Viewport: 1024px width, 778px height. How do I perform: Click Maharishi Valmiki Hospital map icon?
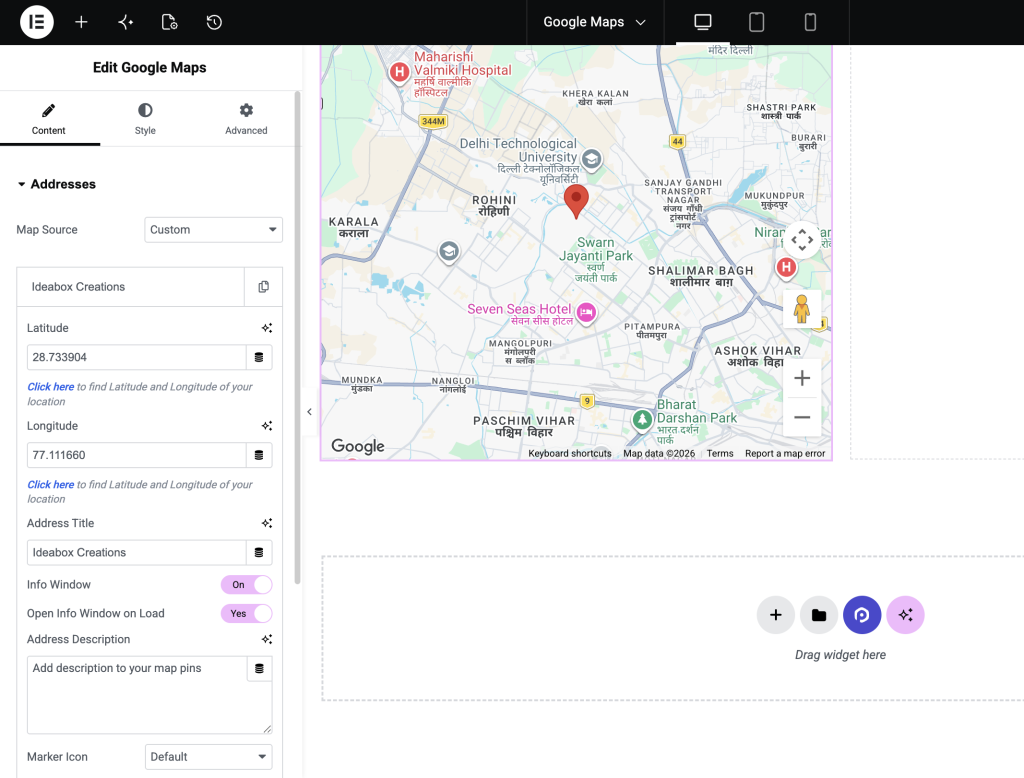(399, 72)
